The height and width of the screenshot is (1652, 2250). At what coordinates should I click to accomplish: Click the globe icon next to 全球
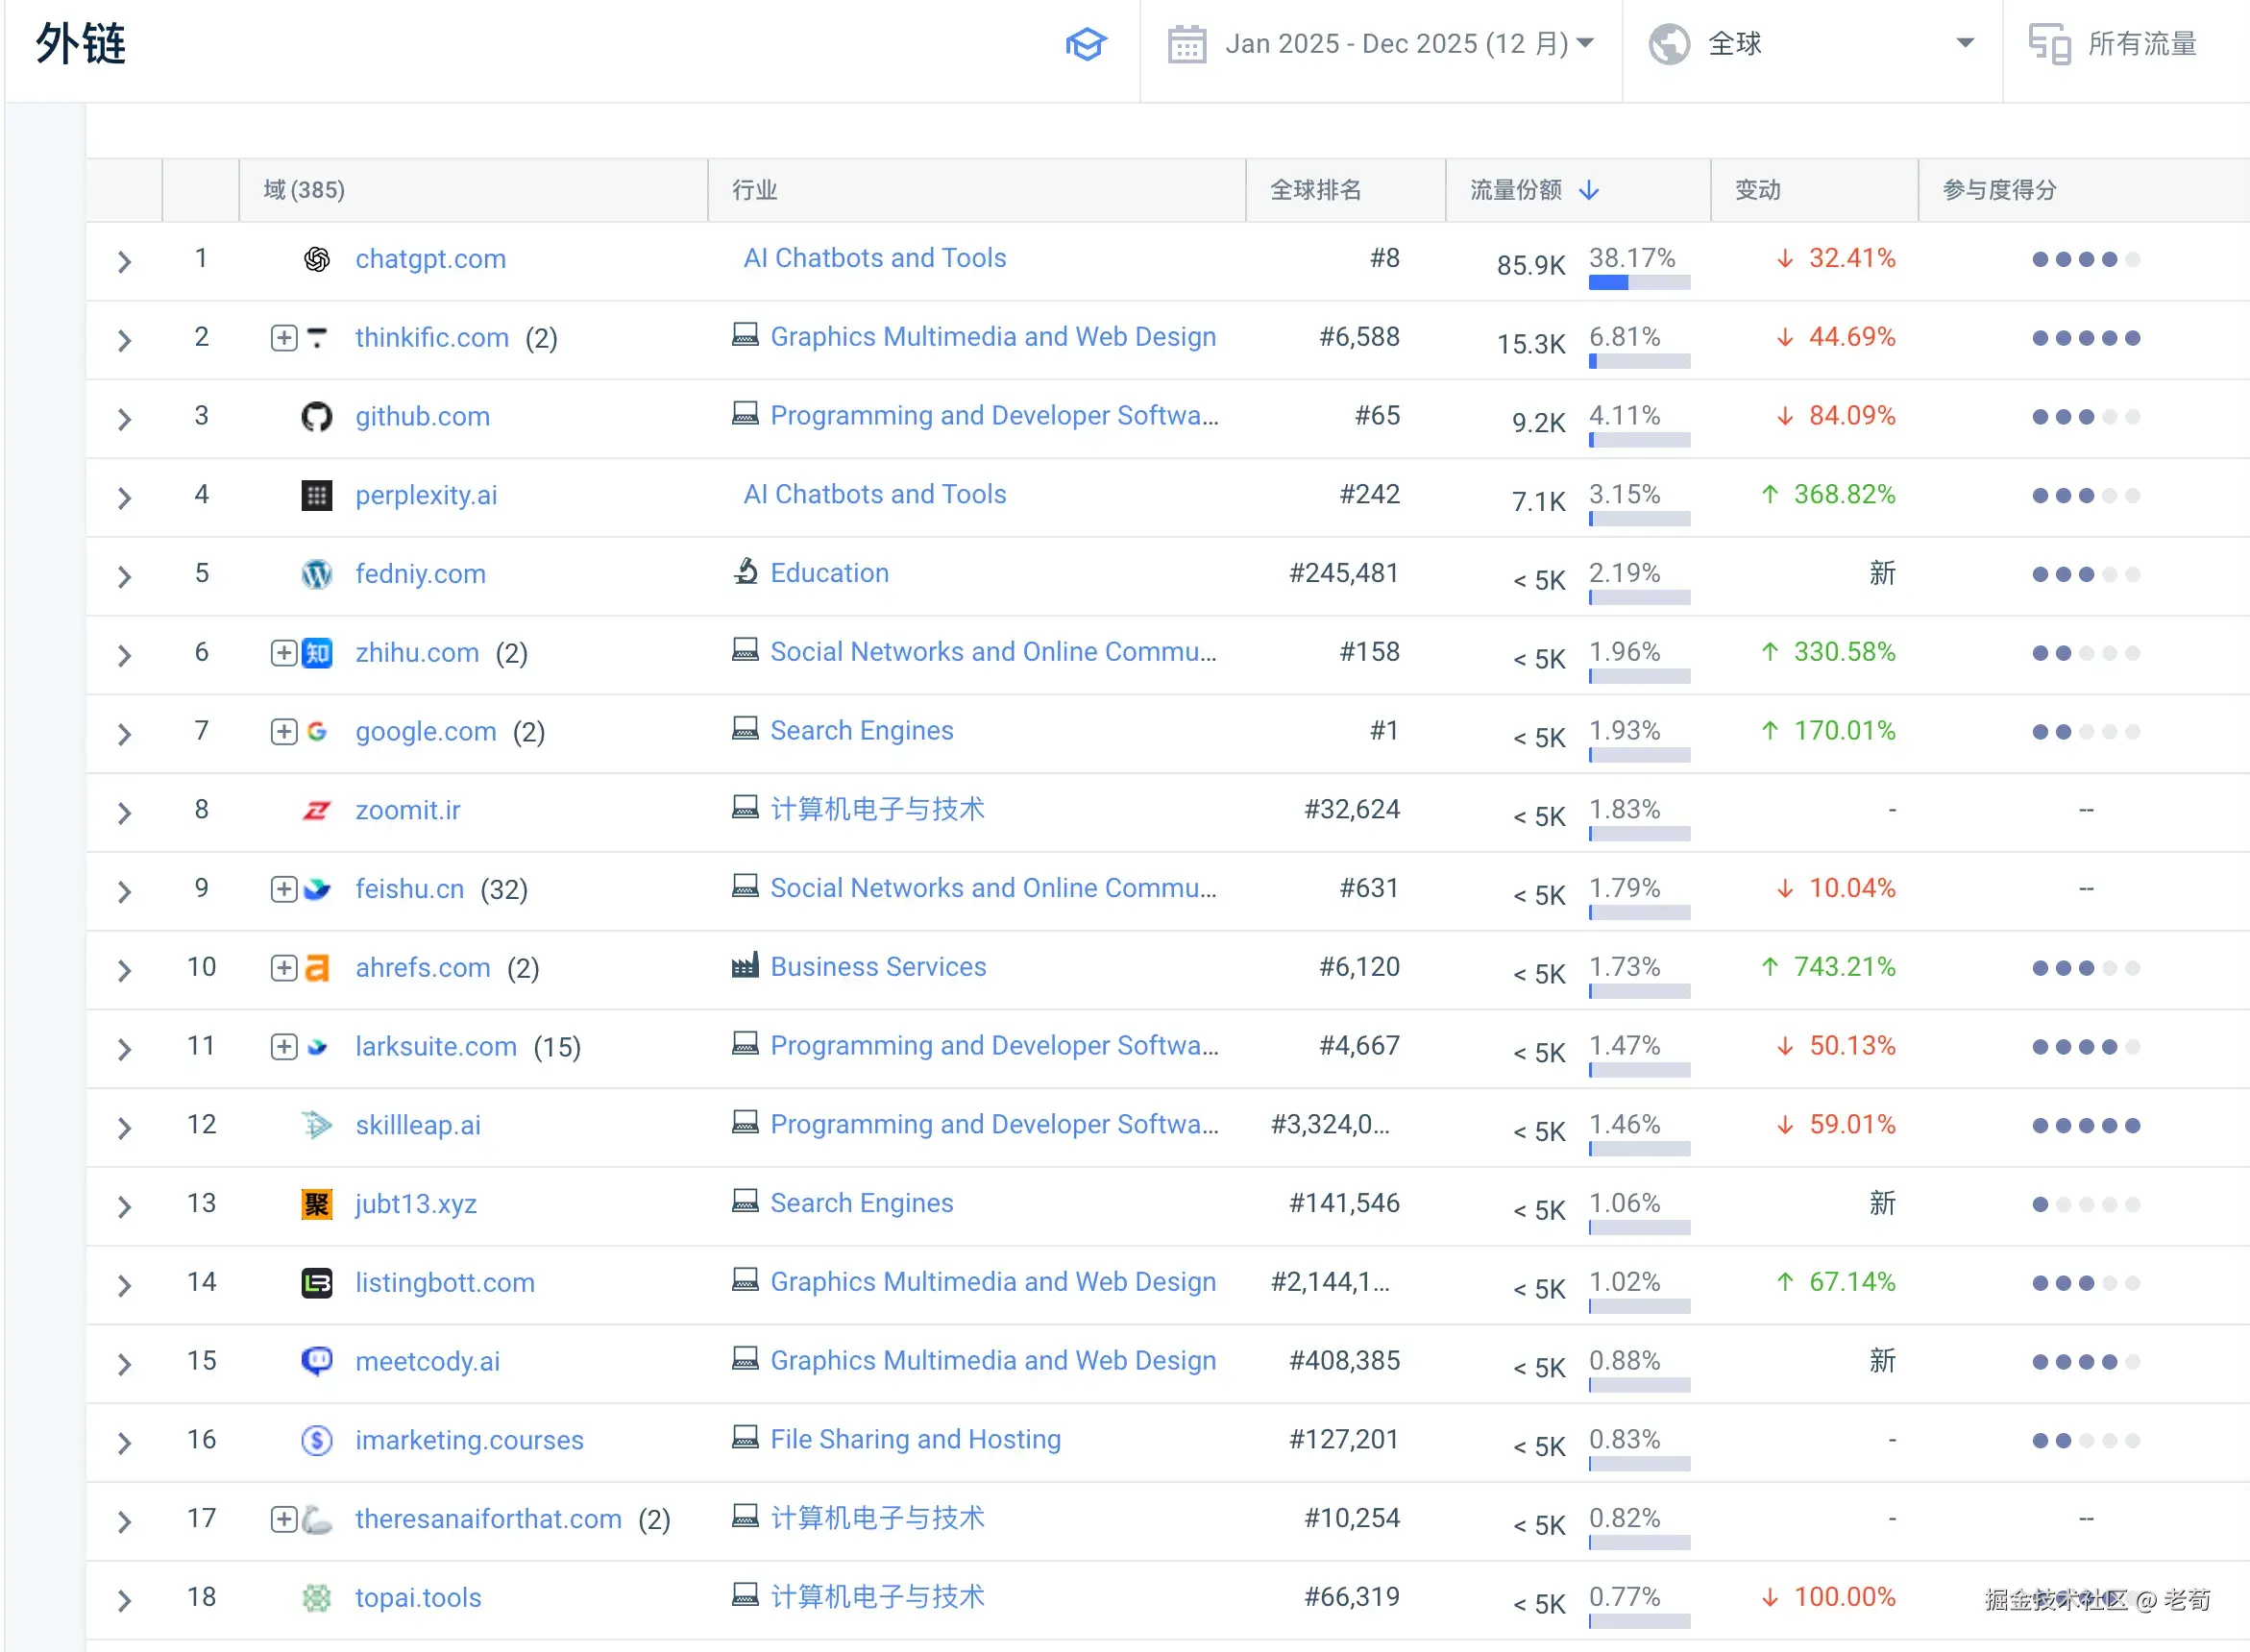click(1669, 44)
